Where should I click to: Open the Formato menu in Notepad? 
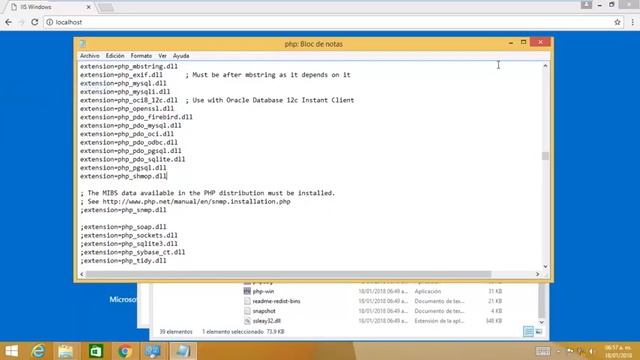point(141,56)
